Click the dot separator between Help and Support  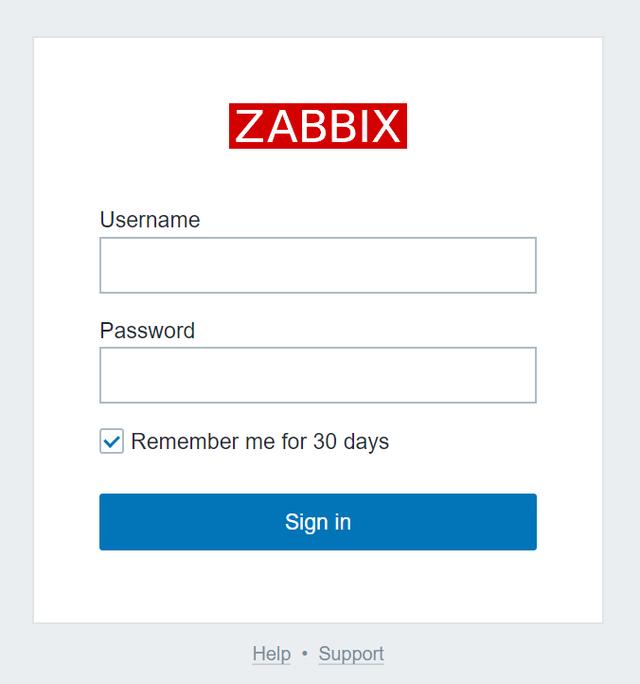pyautogui.click(x=305, y=653)
